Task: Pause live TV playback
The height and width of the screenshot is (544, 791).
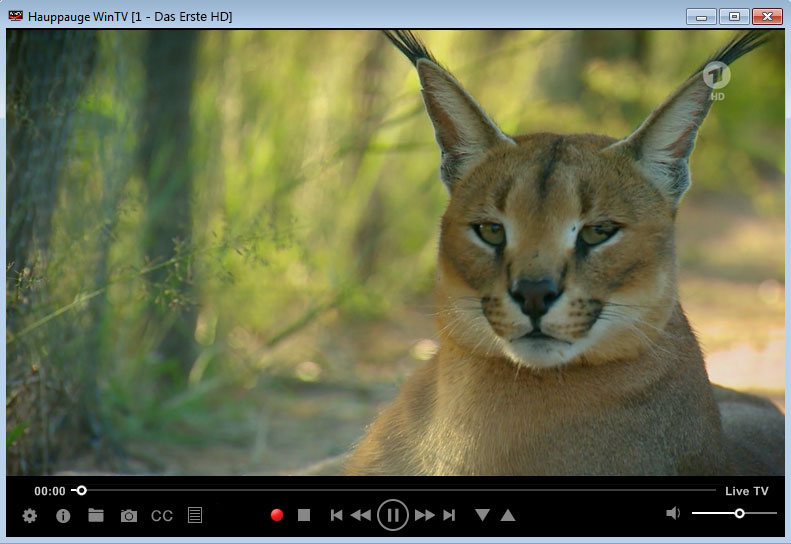Action: tap(393, 515)
